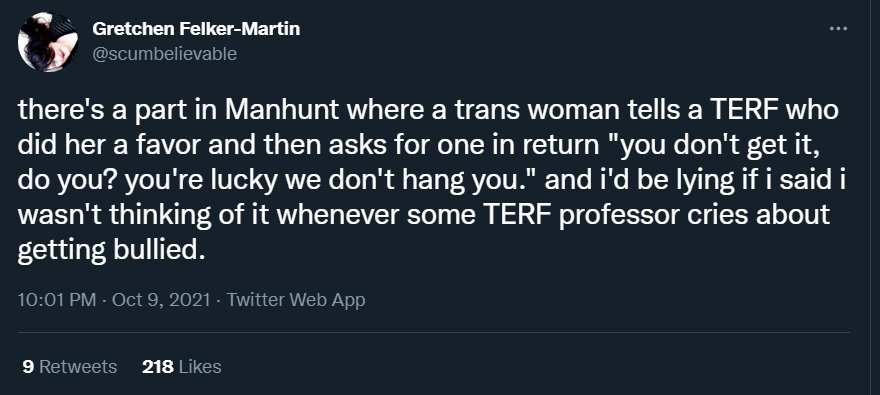Screen dimensions: 880x395
Task: Click the number 9 retweet count
Action: tap(28, 367)
